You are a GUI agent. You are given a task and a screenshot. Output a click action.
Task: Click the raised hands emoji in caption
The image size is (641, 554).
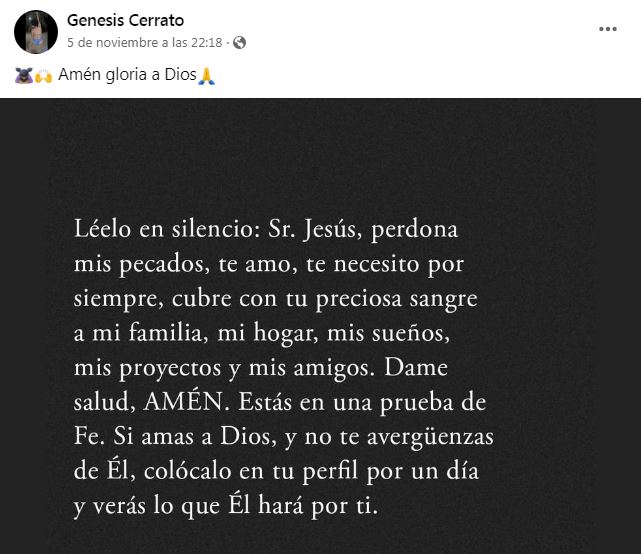pyautogui.click(x=43, y=76)
